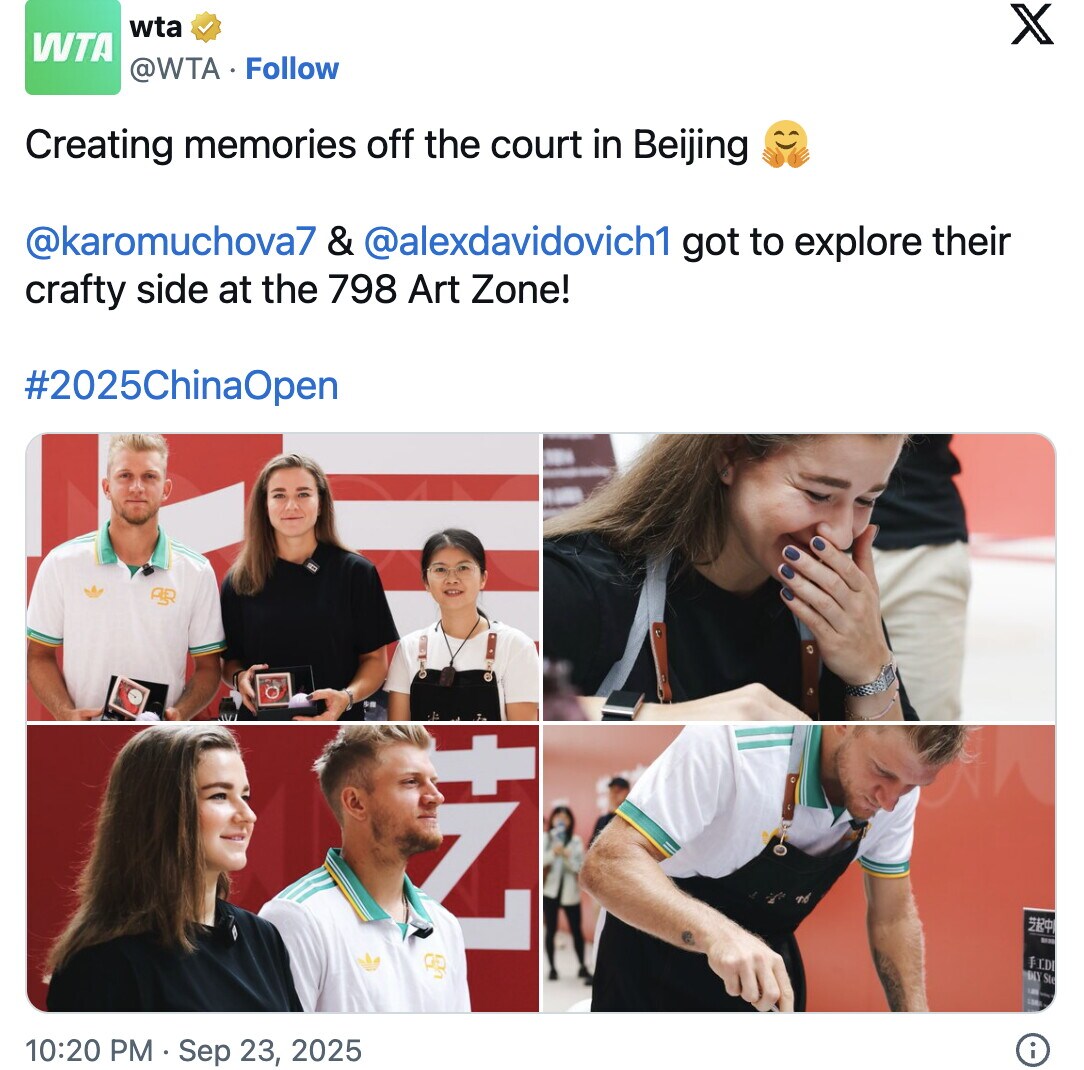Open the @karomuchova7 mention link
The width and height of the screenshot is (1084, 1070).
coord(171,241)
